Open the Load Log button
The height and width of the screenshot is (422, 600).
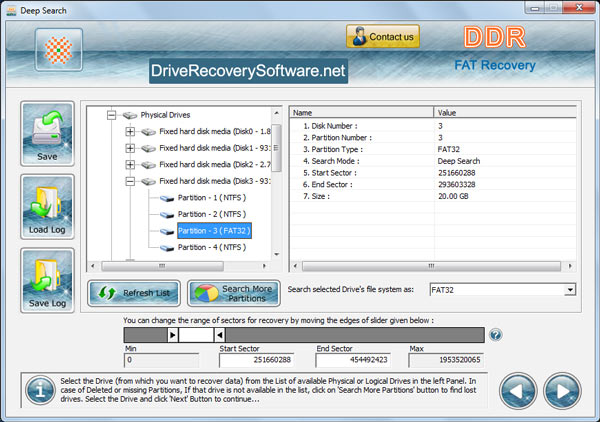[47, 207]
